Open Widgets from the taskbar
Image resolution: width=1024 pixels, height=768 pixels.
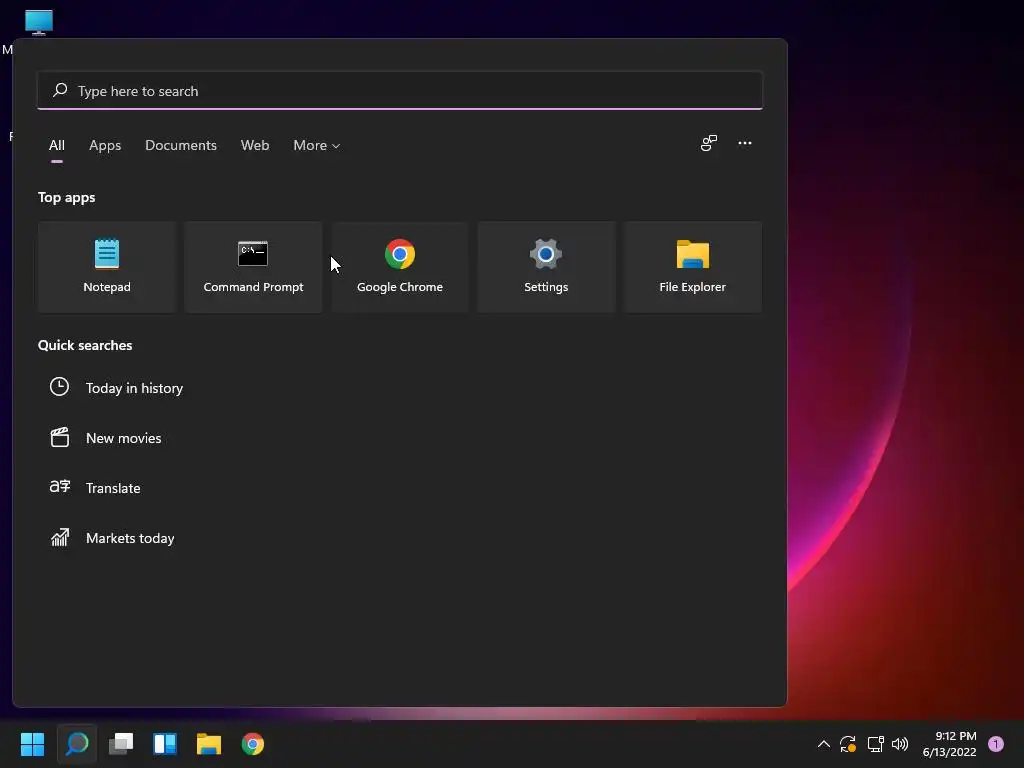165,744
